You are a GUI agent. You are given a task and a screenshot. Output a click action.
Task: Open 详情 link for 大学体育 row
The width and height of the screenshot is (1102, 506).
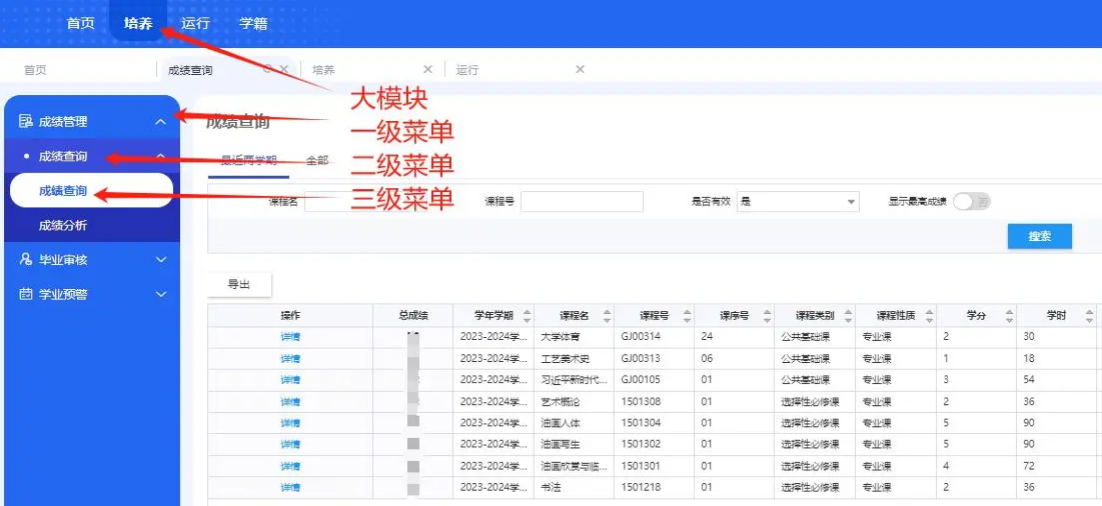(x=290, y=337)
